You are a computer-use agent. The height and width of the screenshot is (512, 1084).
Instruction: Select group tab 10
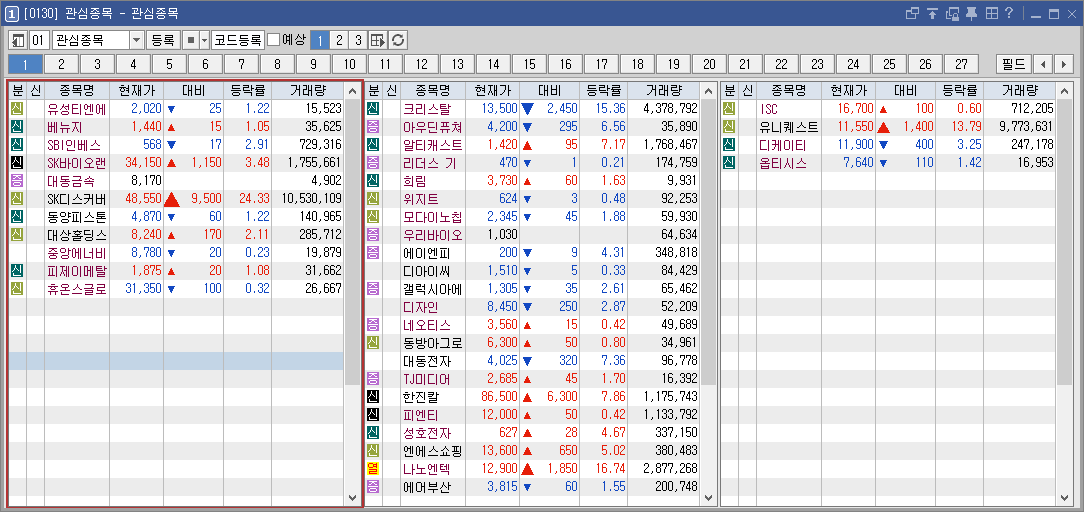(x=349, y=64)
